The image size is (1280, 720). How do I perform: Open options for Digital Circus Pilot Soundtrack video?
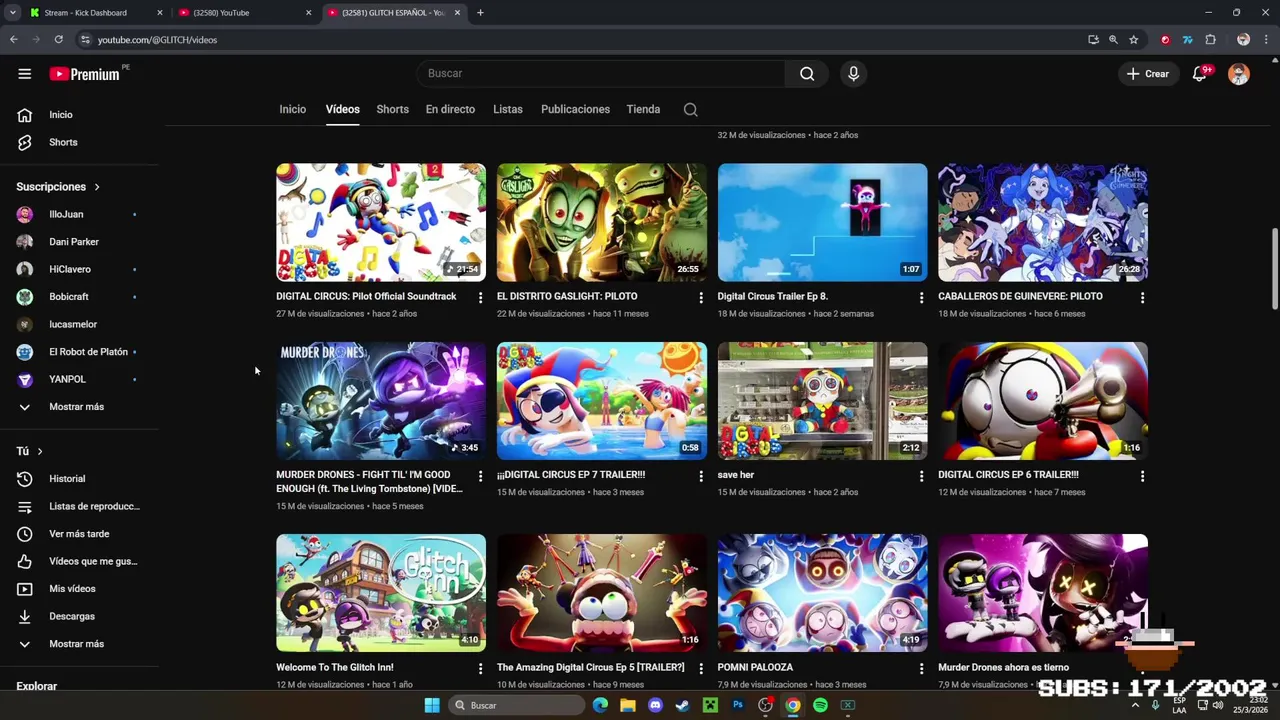[x=480, y=298]
